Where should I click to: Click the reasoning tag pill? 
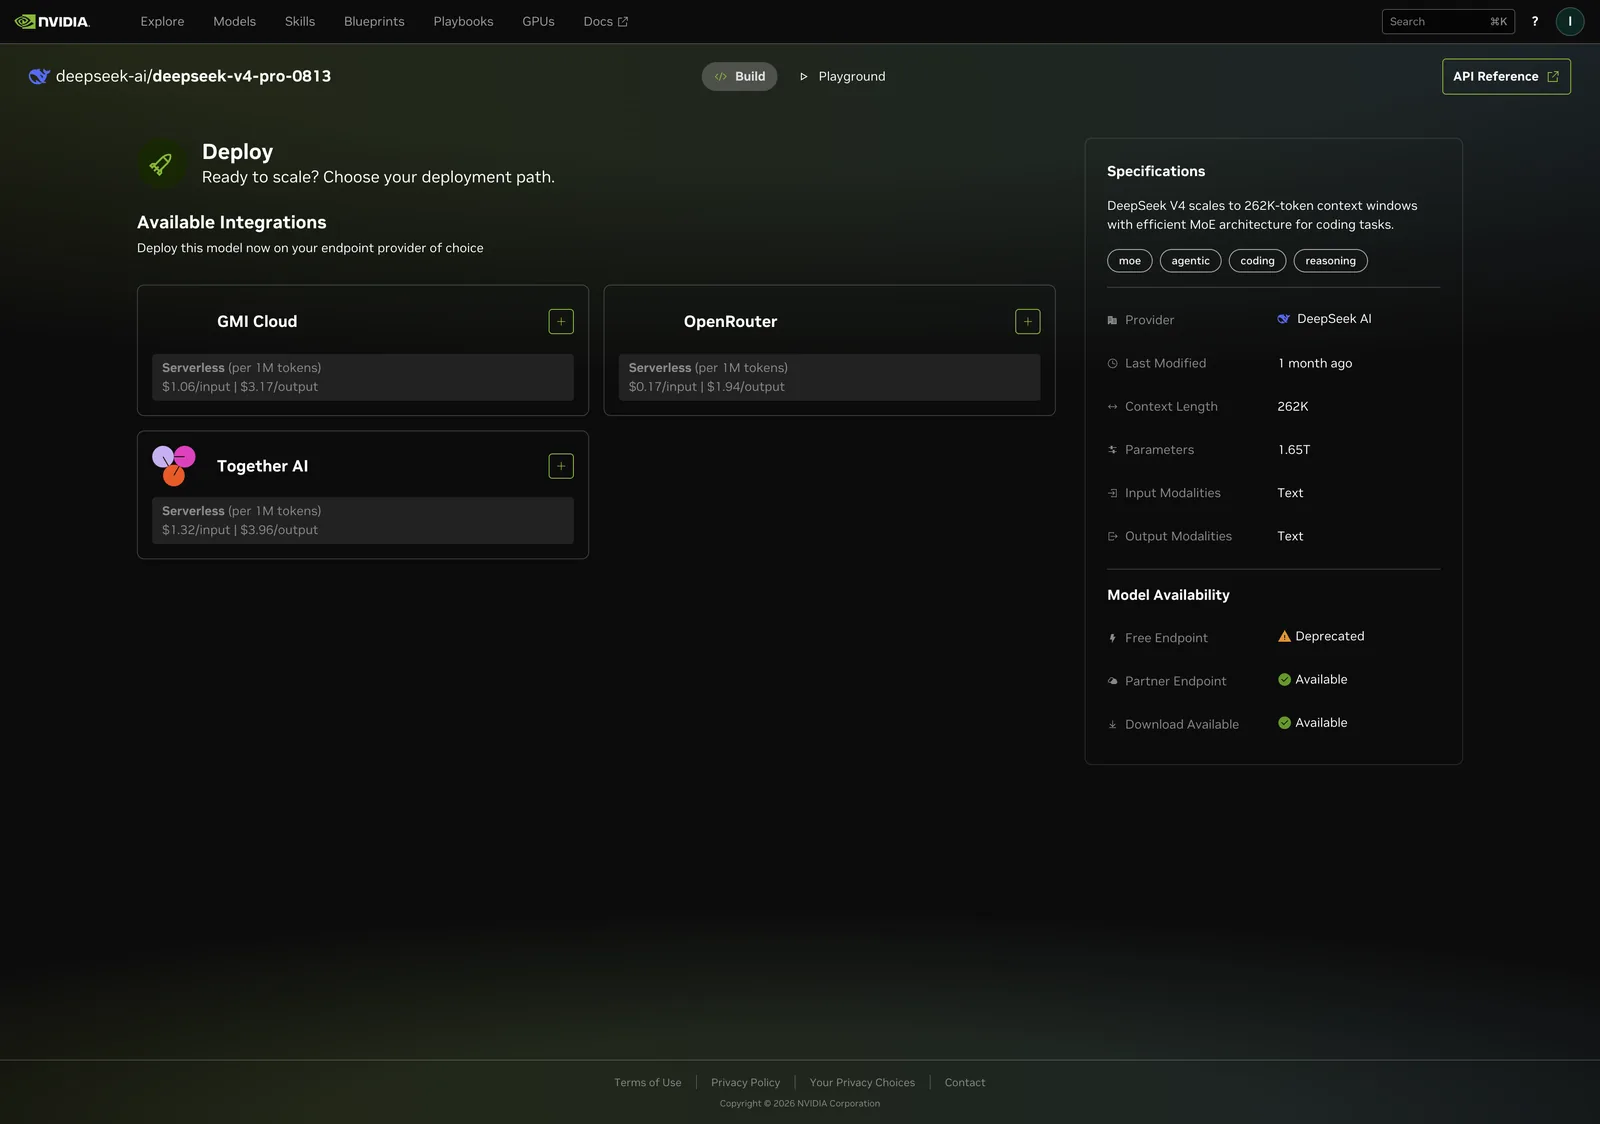click(1330, 261)
